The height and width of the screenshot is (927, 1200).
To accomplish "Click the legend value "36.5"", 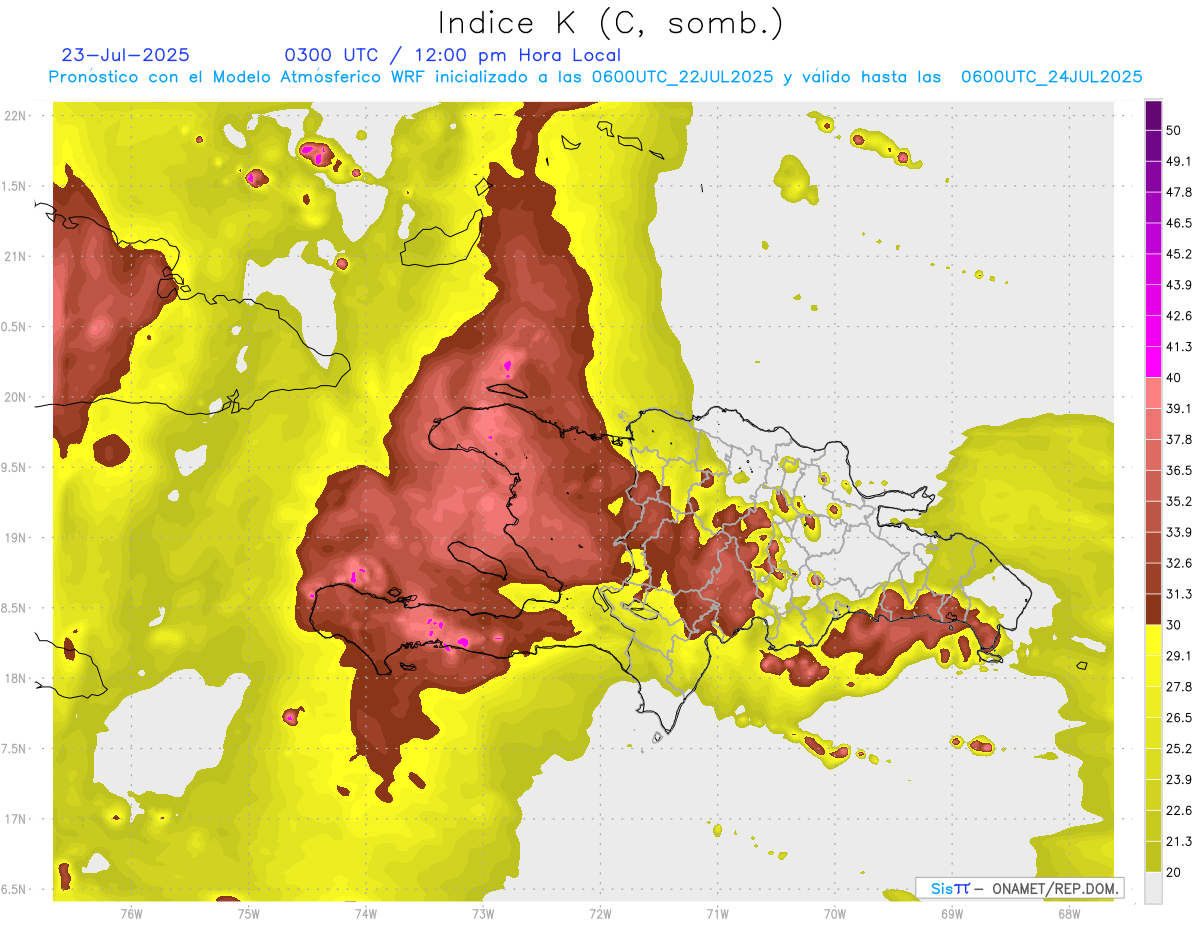I will pos(1179,470).
